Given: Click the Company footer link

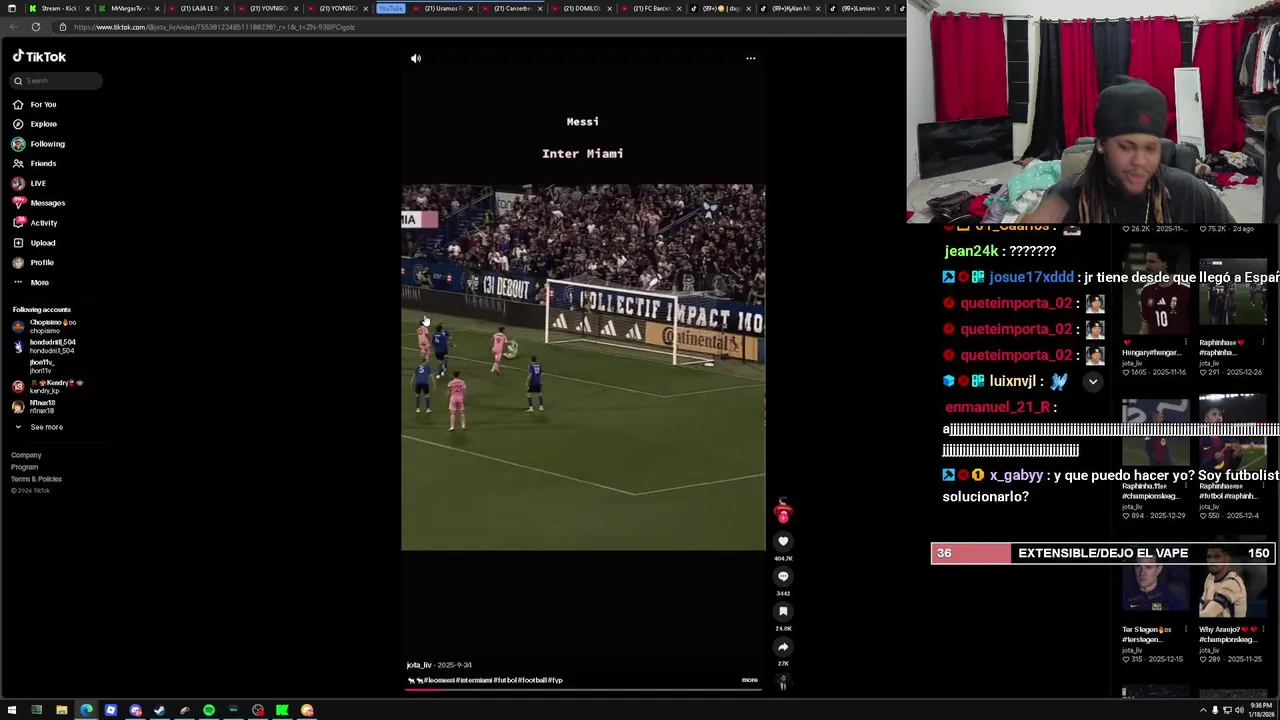Looking at the screenshot, I should click(26, 455).
